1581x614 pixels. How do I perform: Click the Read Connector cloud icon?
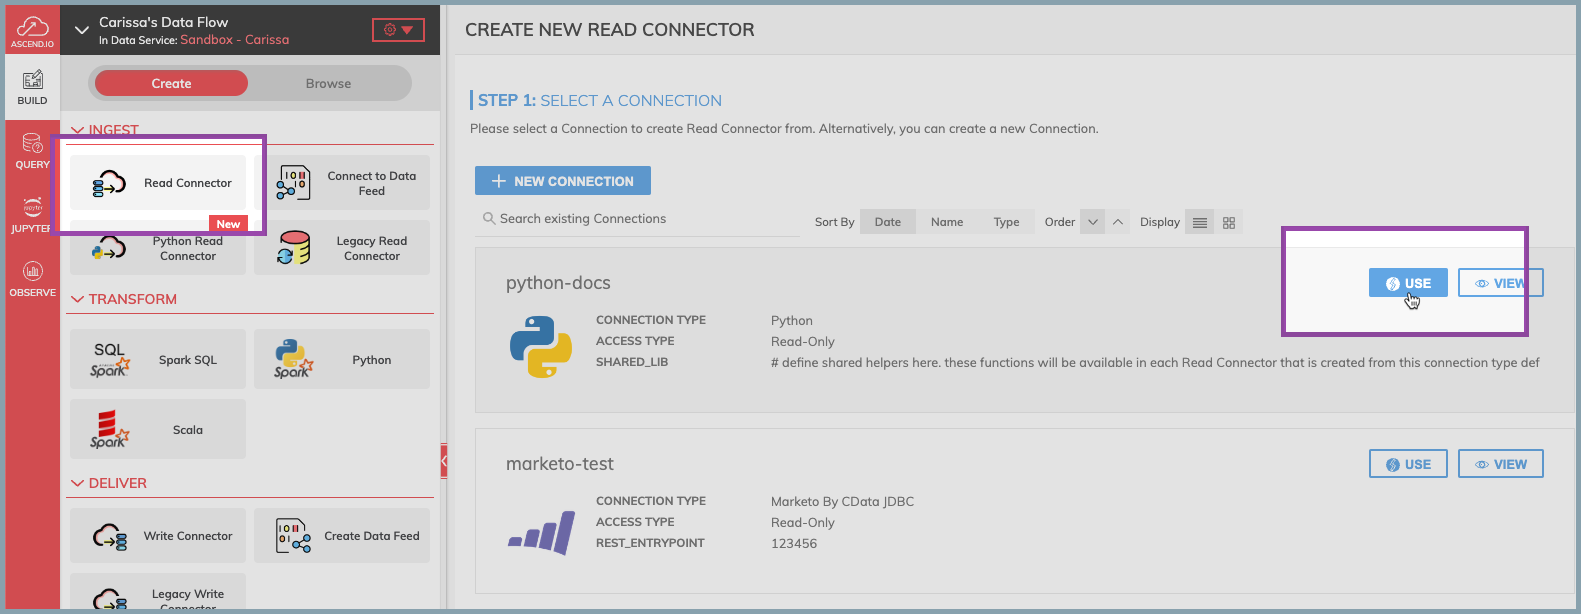(x=109, y=183)
